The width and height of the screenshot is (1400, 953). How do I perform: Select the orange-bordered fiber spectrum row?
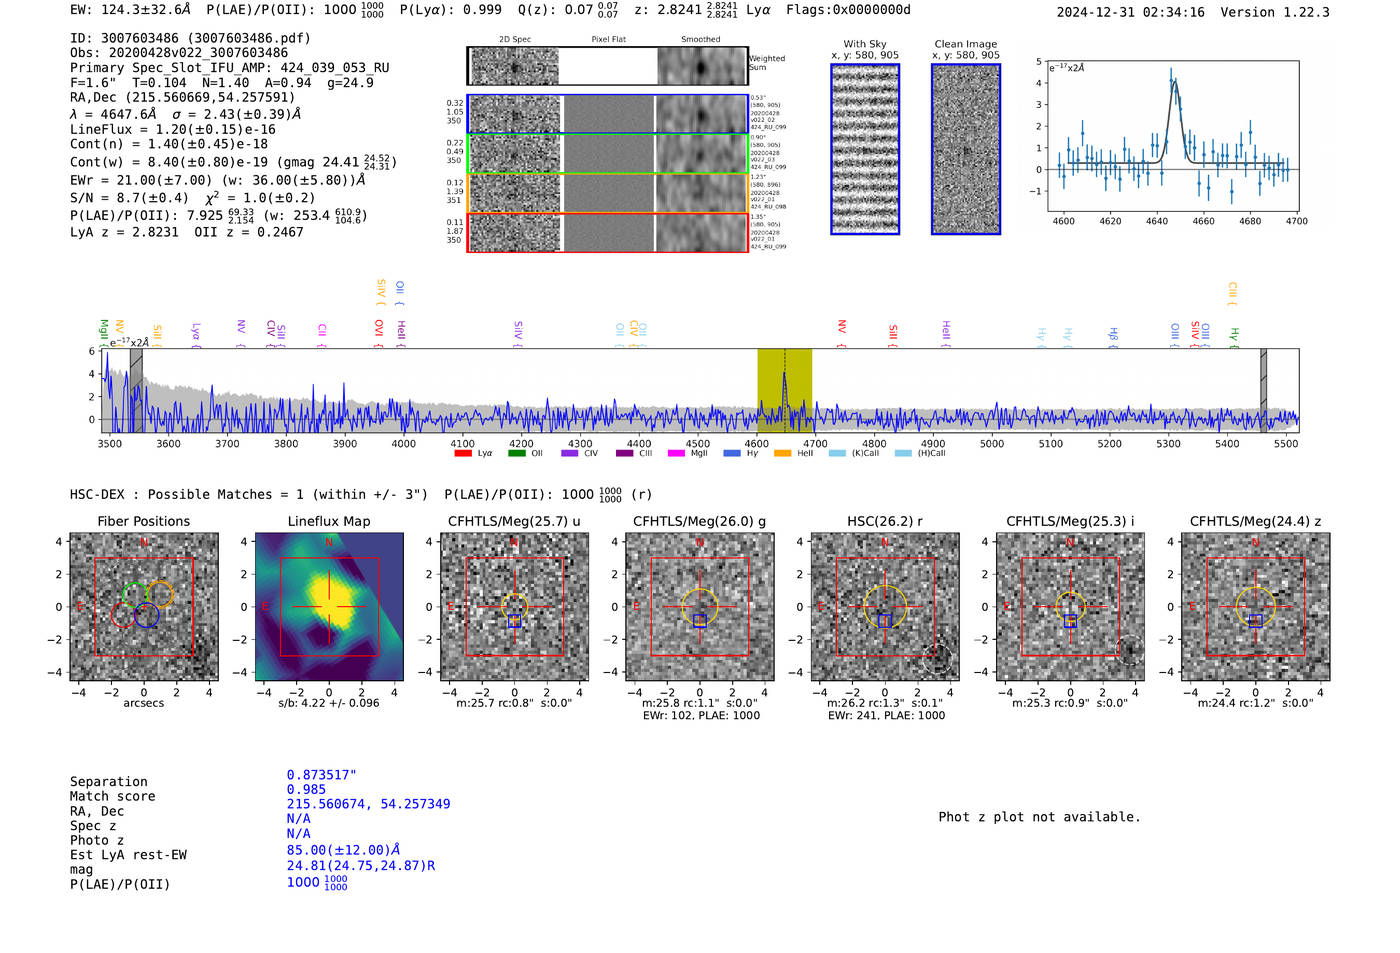(x=608, y=193)
